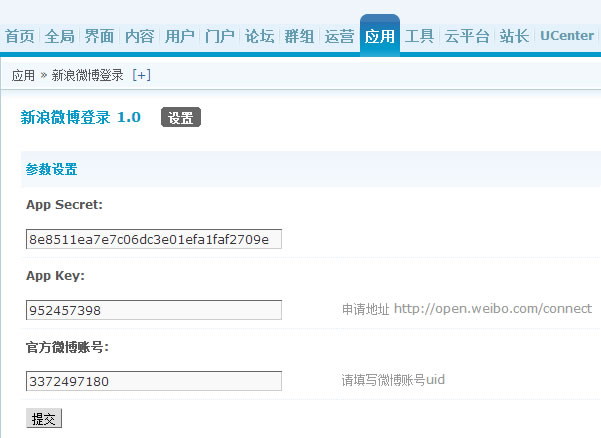Open the UCenter tab

click(x=567, y=36)
